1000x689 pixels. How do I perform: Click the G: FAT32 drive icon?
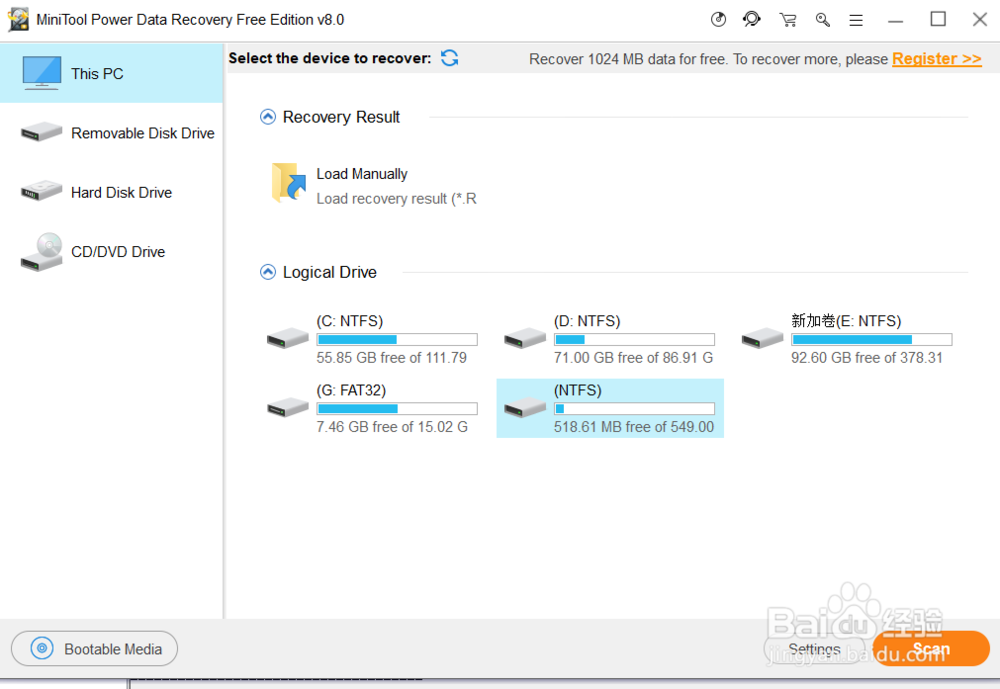pyautogui.click(x=288, y=407)
